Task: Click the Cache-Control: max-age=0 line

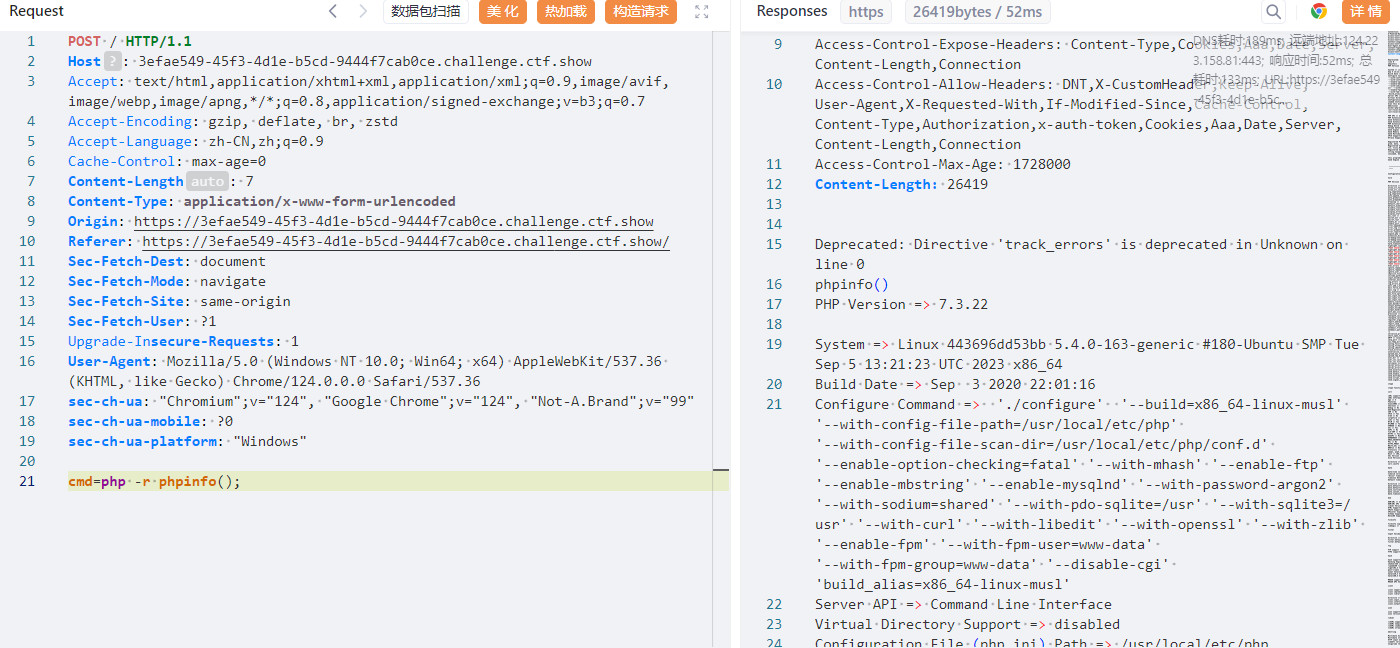Action: pos(167,161)
